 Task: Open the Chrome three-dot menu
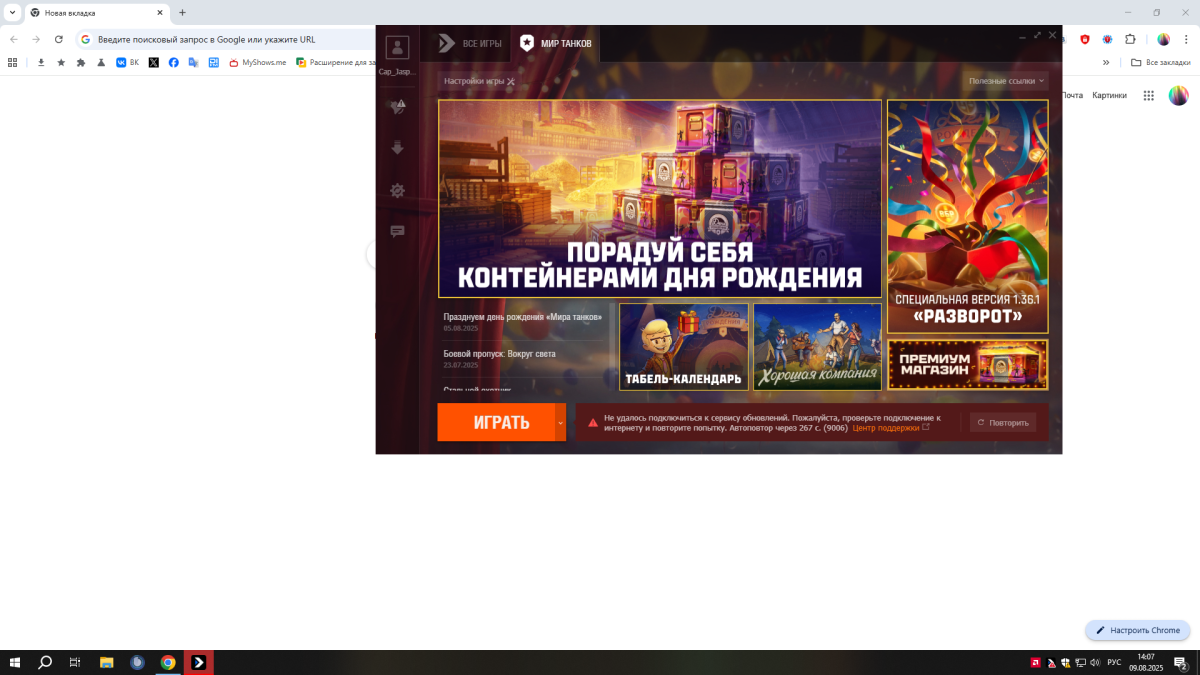[1186, 39]
